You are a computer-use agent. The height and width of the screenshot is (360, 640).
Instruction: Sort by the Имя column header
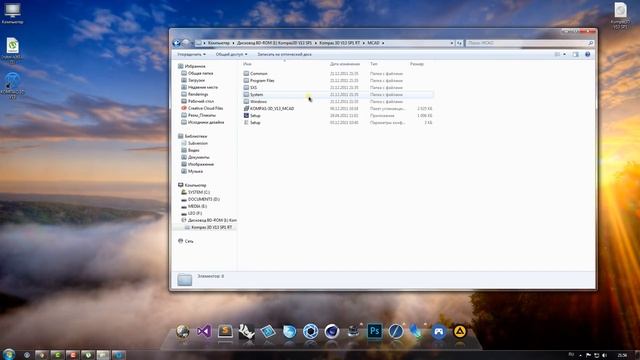tap(247, 64)
